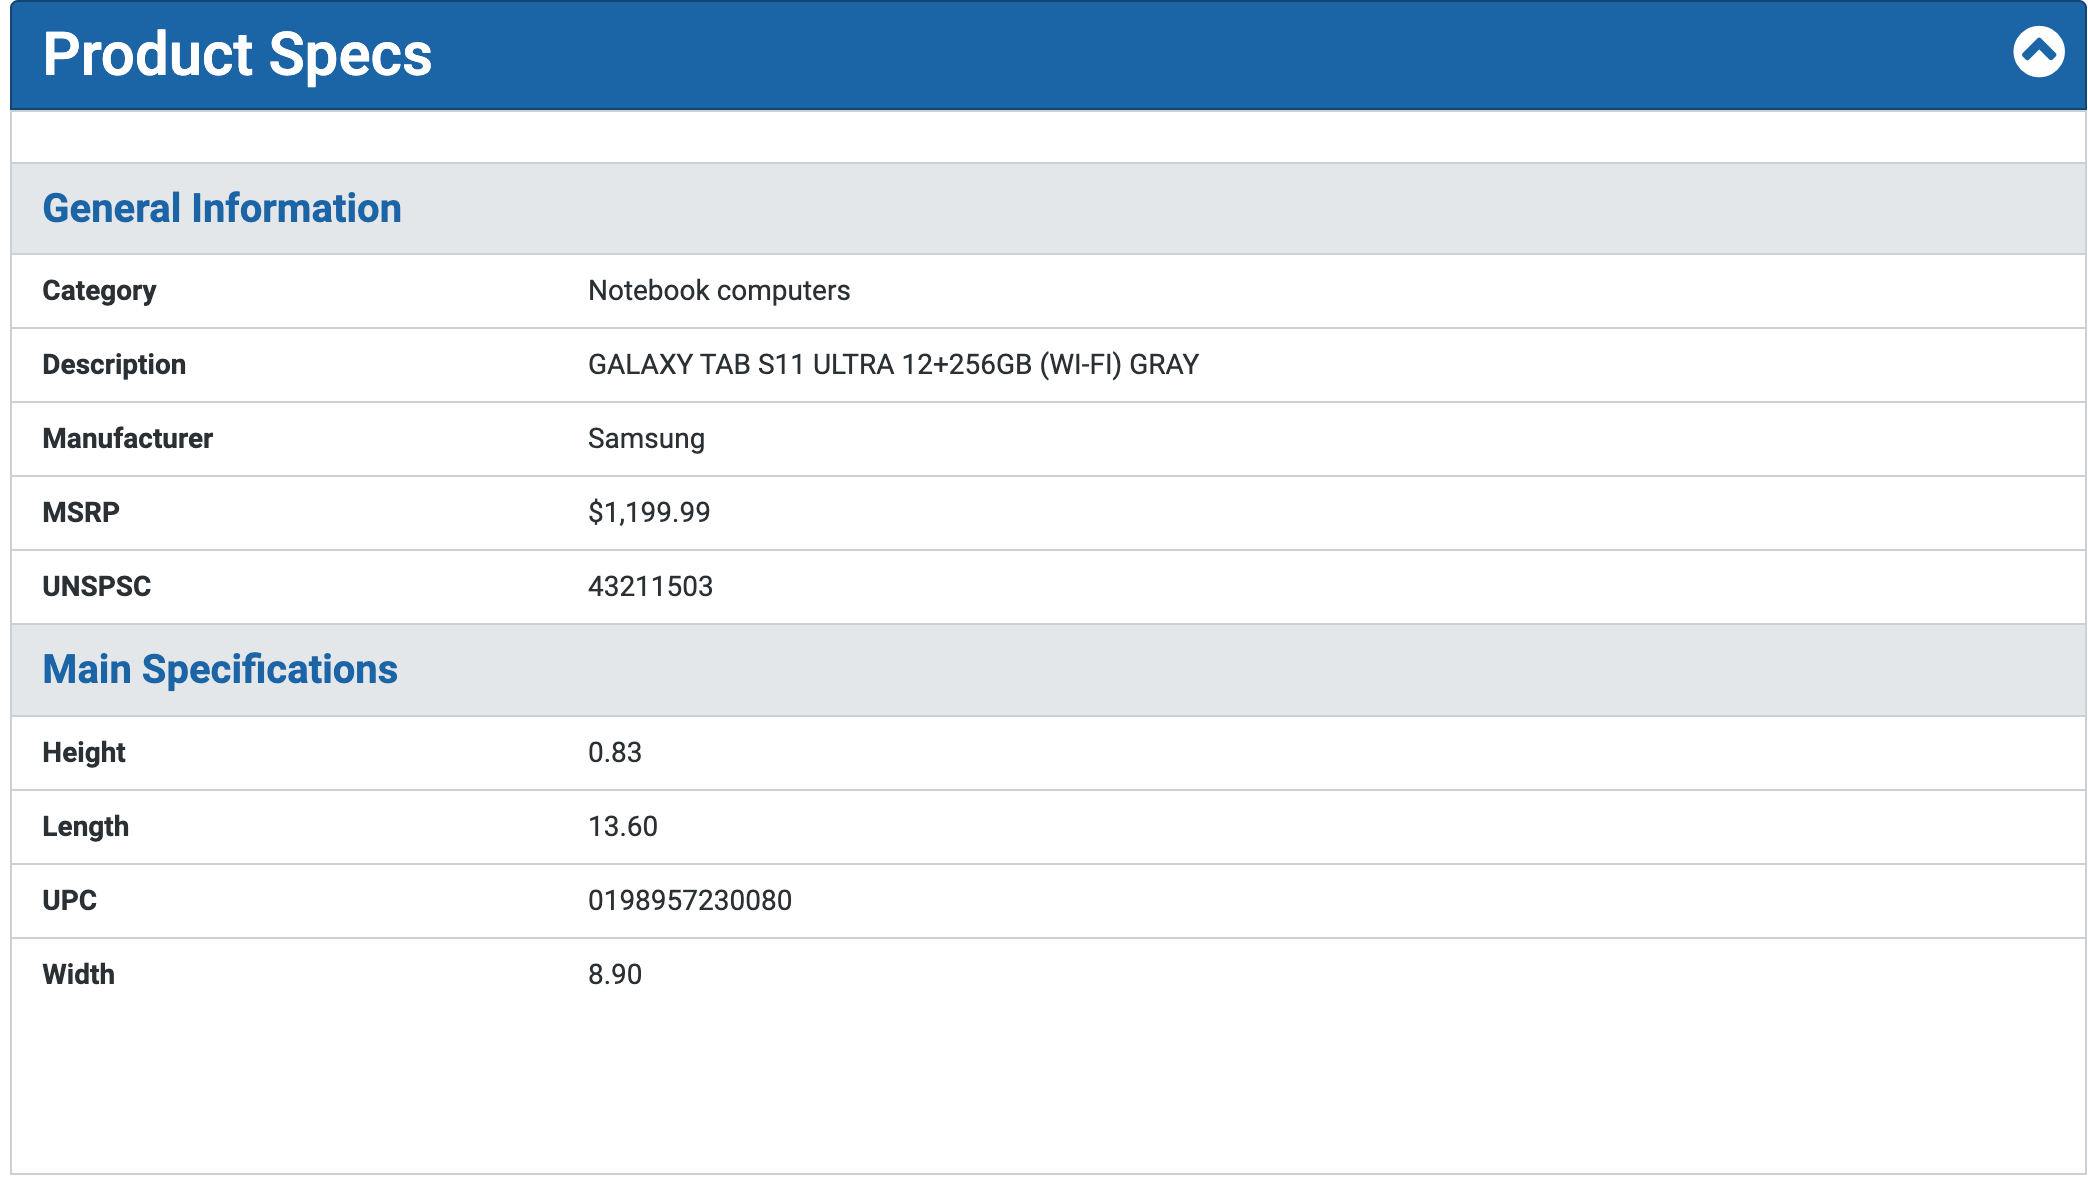Viewport: 2088px width, 1182px height.
Task: Click the $1,199.99 price value
Action: pos(649,513)
